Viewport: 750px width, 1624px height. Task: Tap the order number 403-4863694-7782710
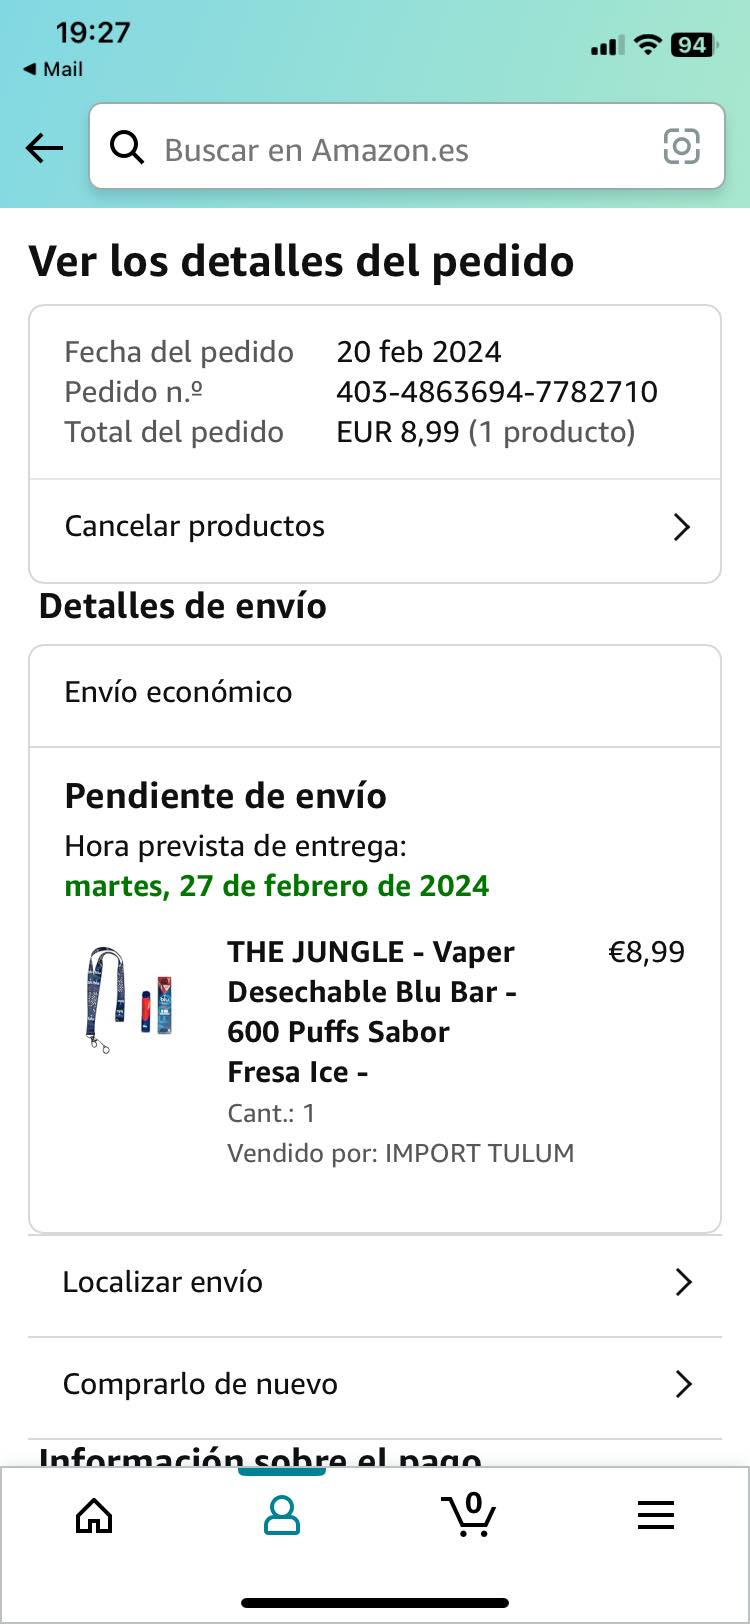tap(497, 392)
